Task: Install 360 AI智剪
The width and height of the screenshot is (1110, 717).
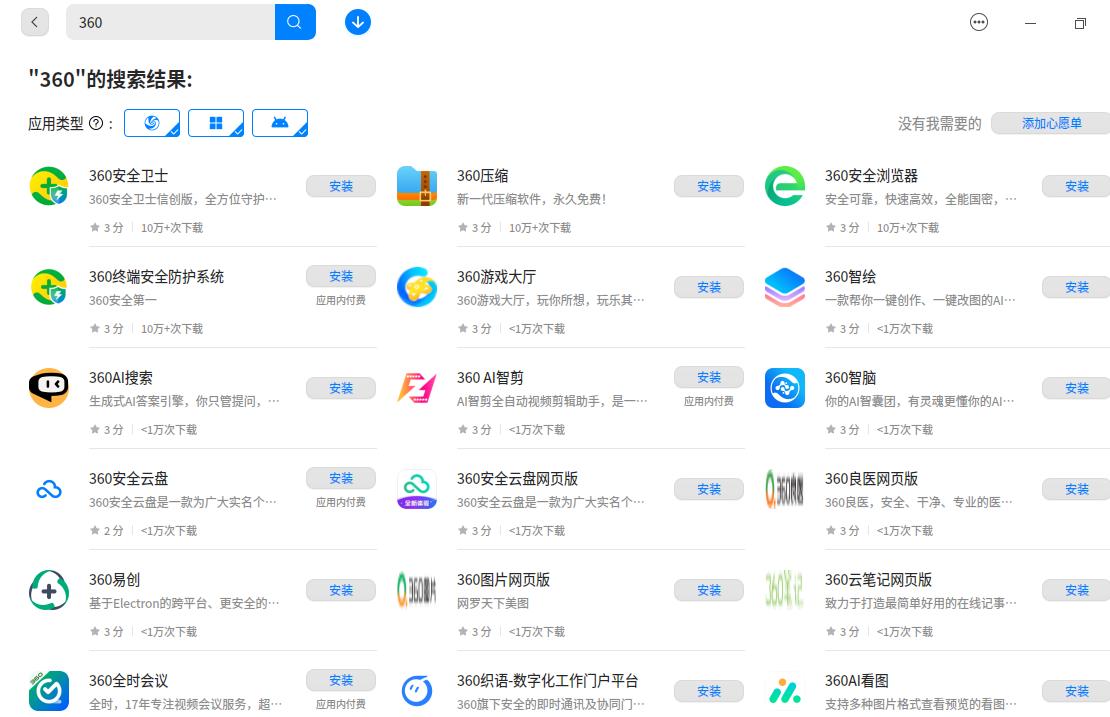Action: pyautogui.click(x=709, y=377)
